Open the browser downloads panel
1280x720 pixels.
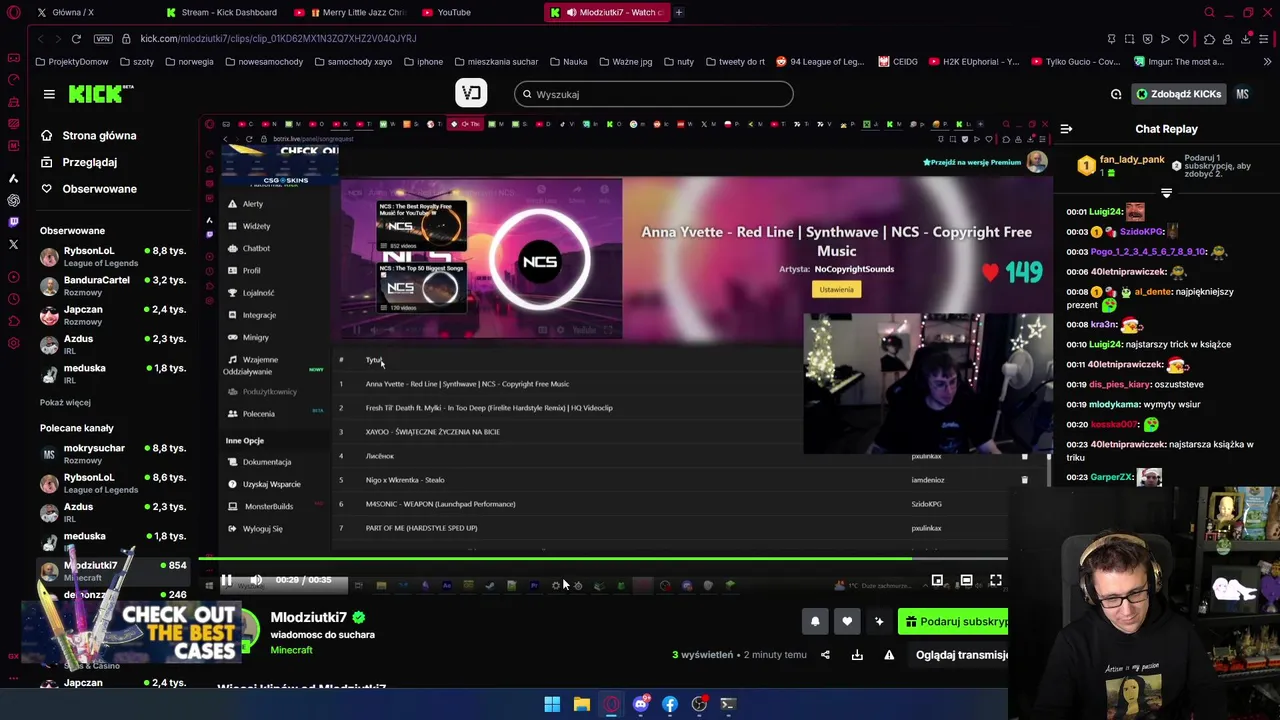[1246, 39]
